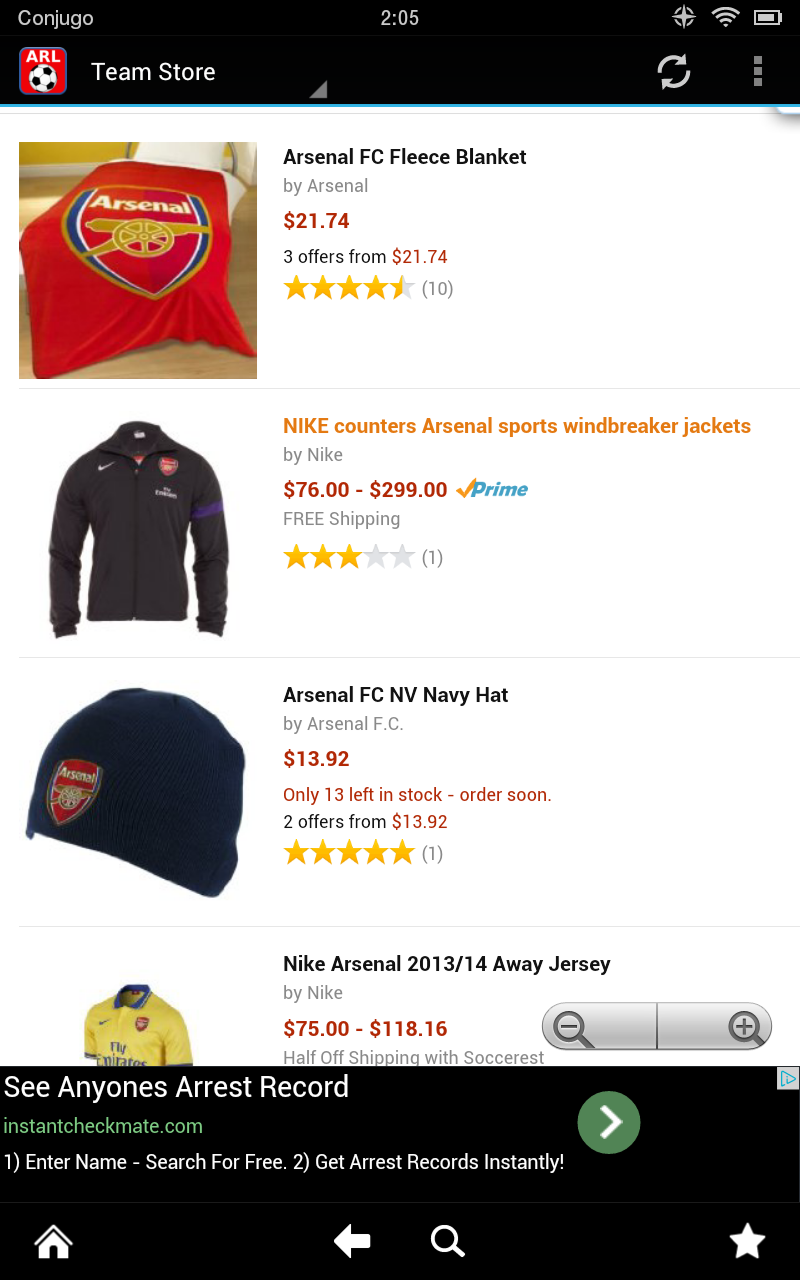Tap the 3 offers from $21.74 text
Viewport: 800px width, 1280px height.
pos(366,256)
